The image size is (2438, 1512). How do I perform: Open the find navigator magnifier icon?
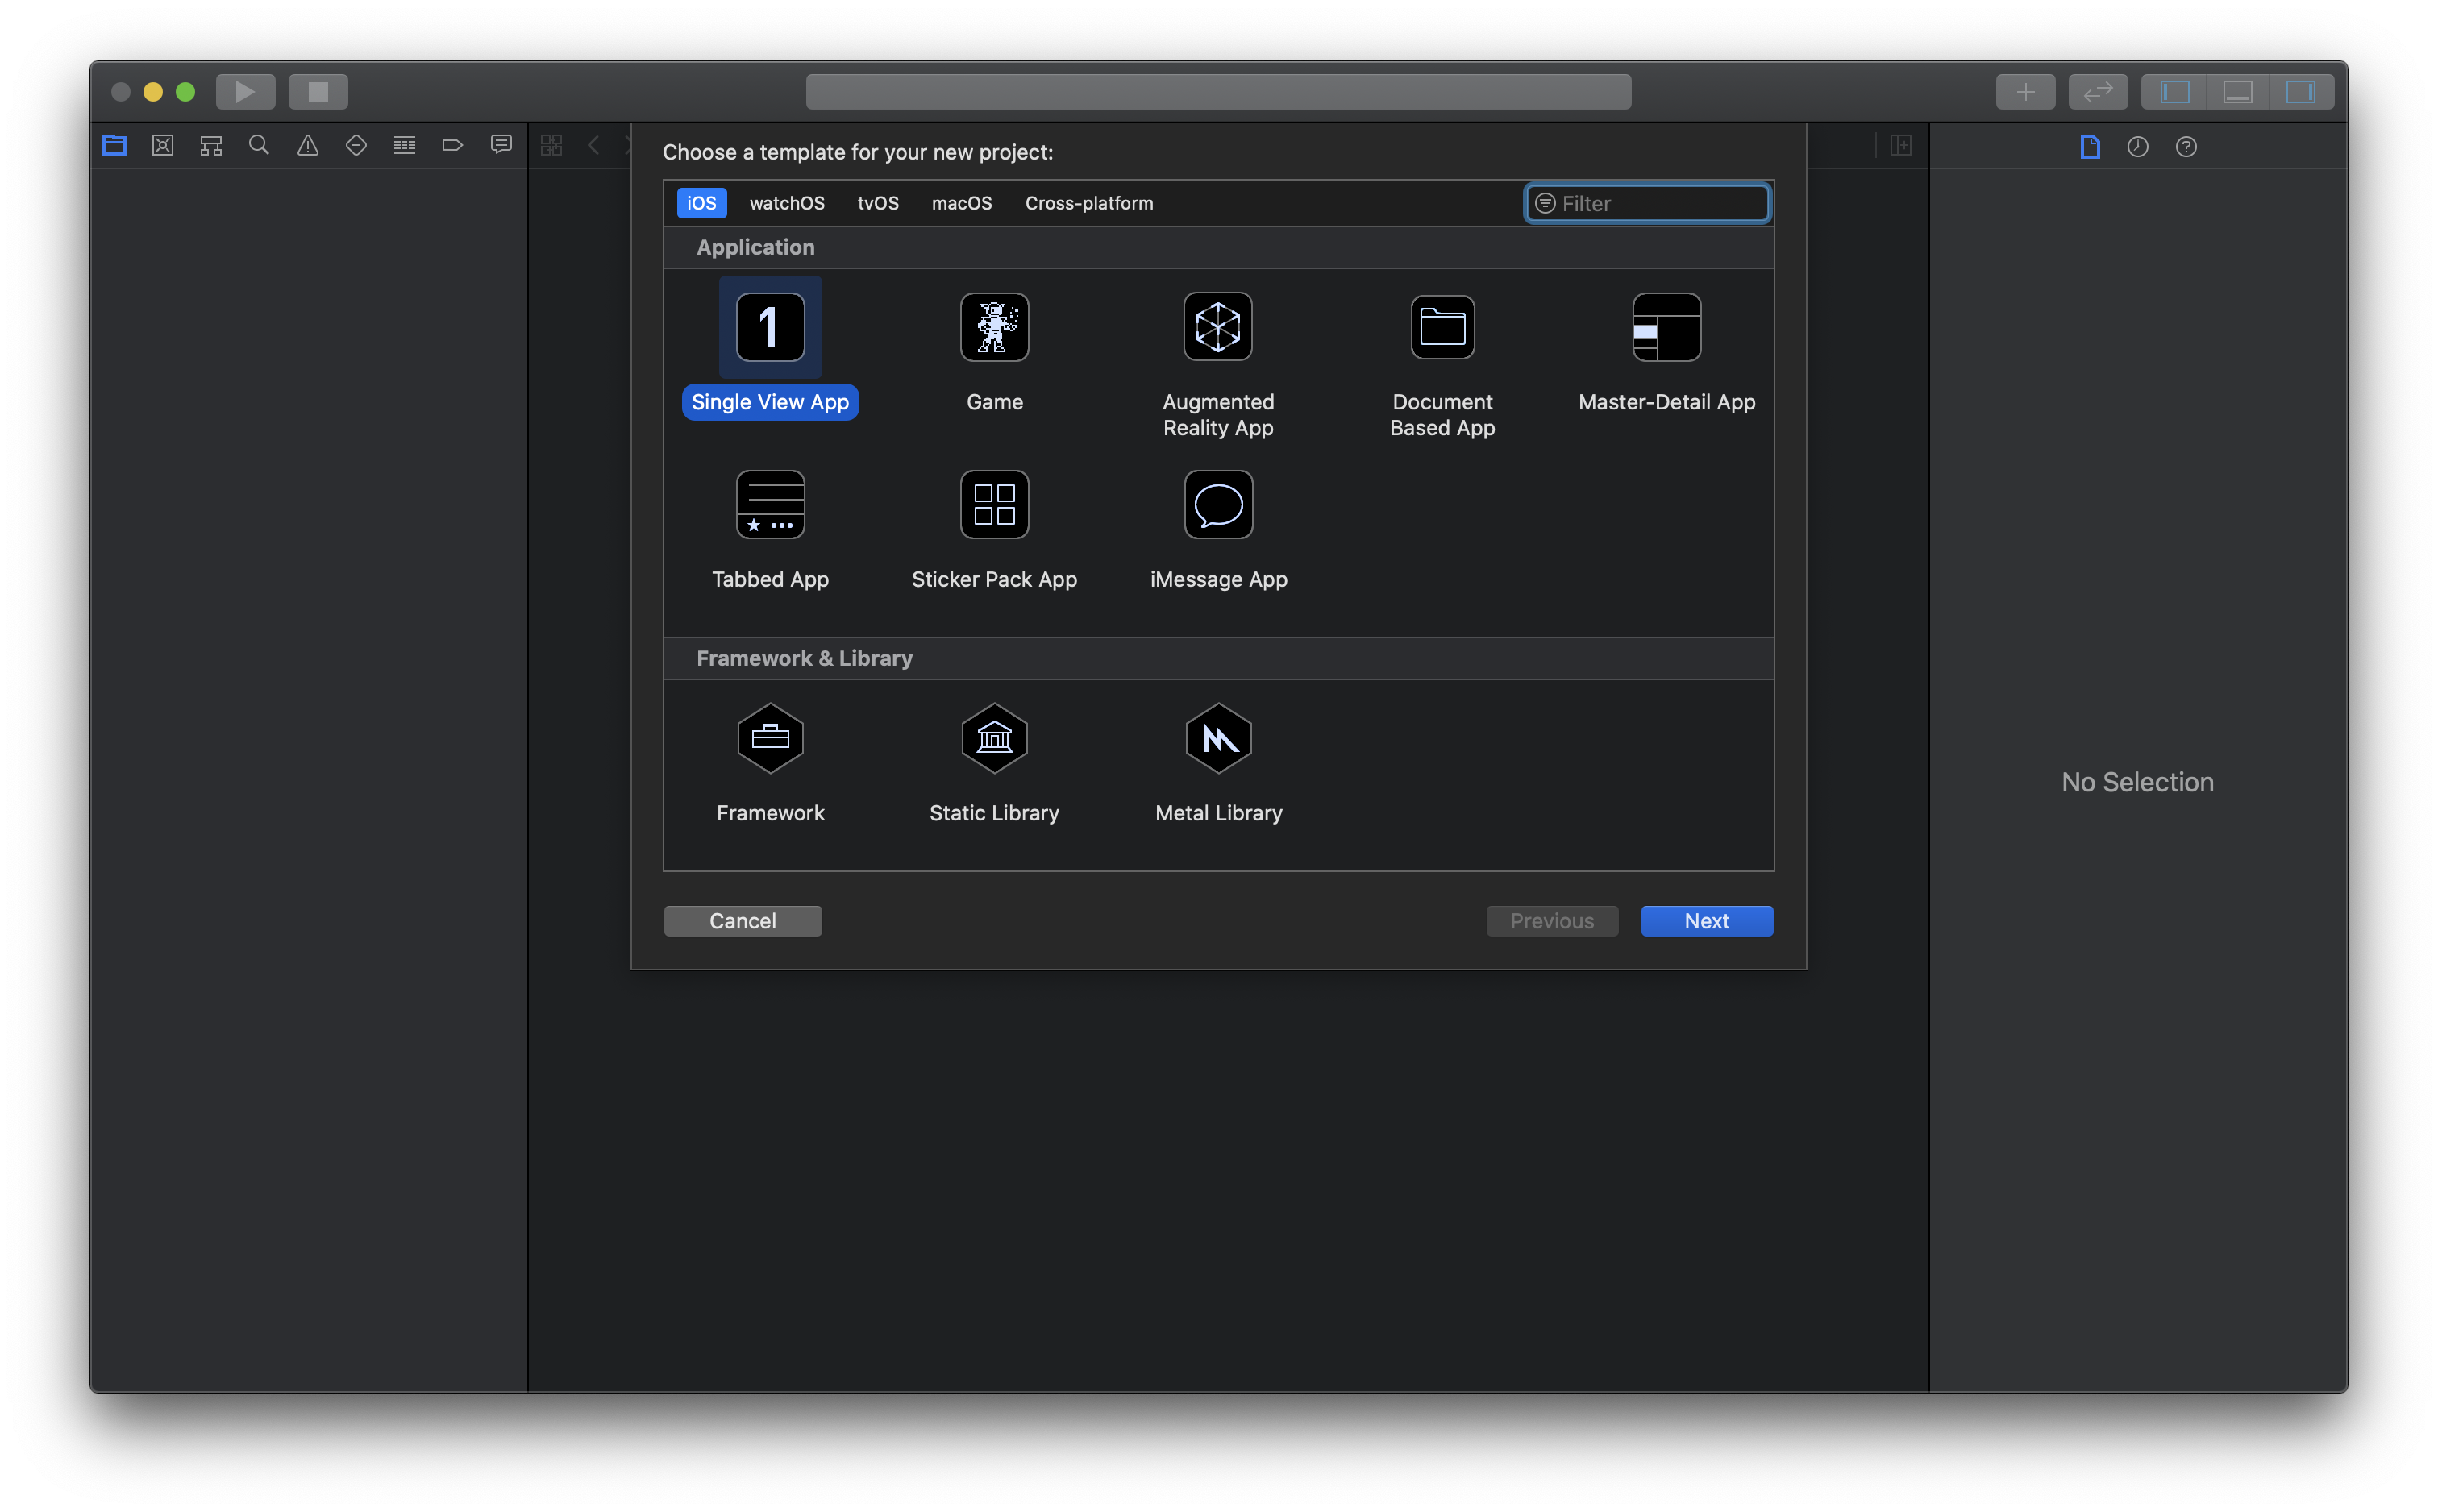point(259,146)
